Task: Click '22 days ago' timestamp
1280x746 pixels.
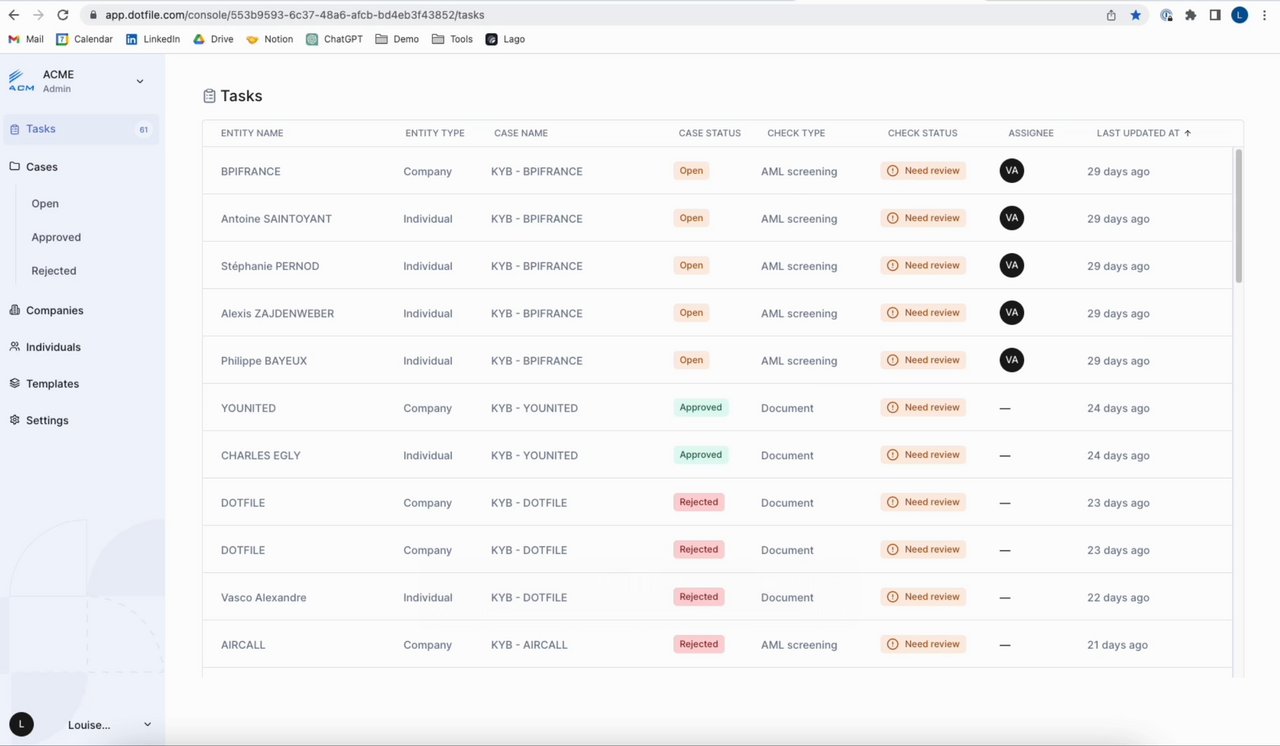Action: coord(1118,597)
